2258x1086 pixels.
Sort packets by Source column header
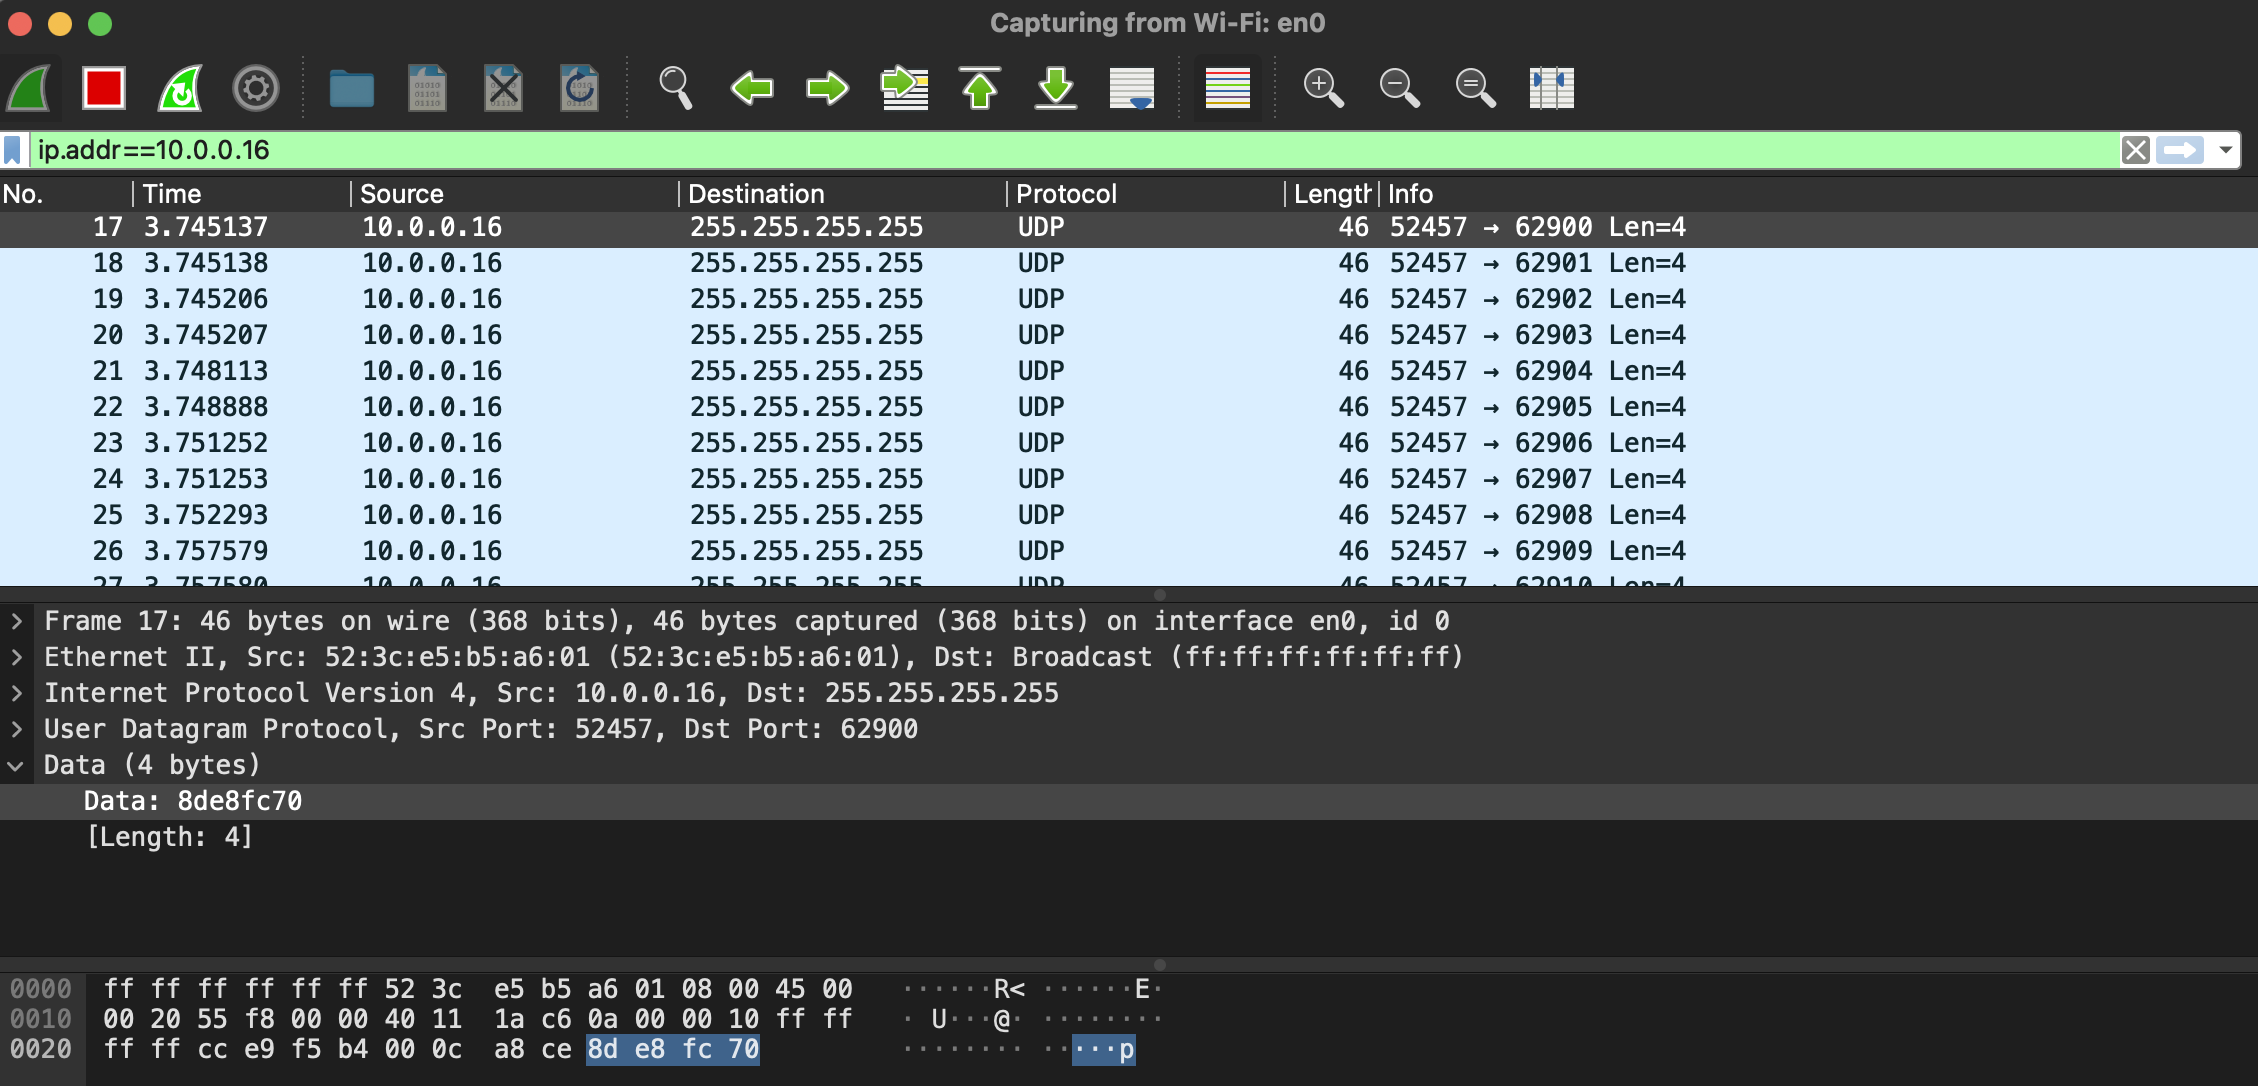[402, 194]
